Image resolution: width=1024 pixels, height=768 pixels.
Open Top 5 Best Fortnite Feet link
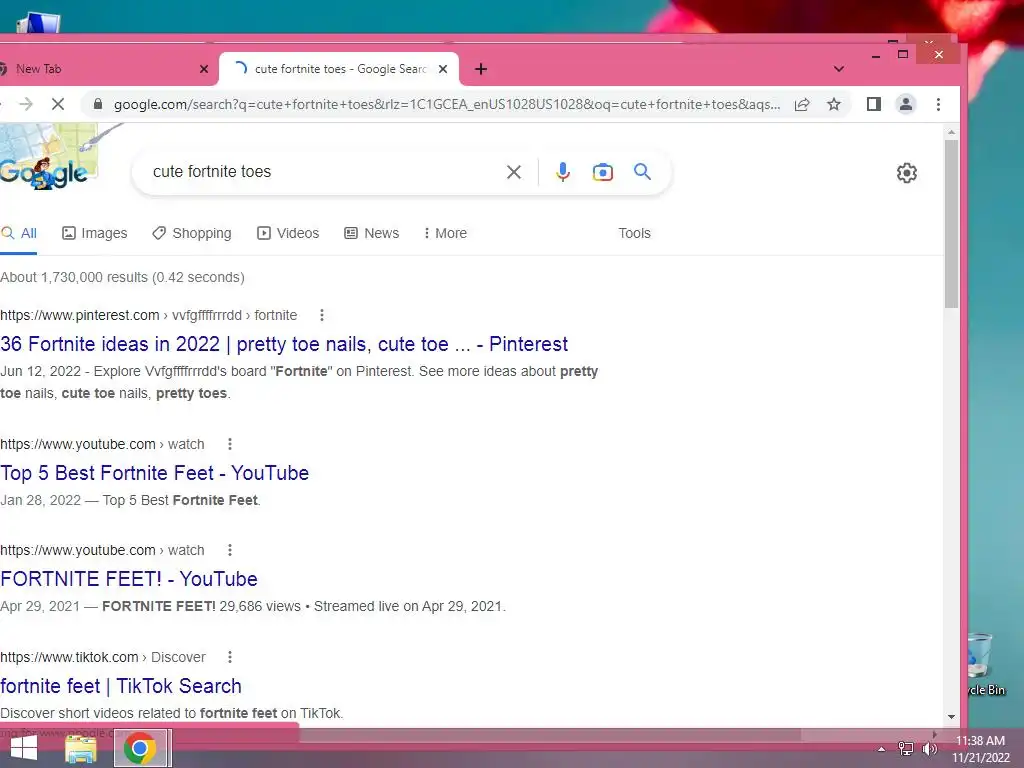[155, 473]
